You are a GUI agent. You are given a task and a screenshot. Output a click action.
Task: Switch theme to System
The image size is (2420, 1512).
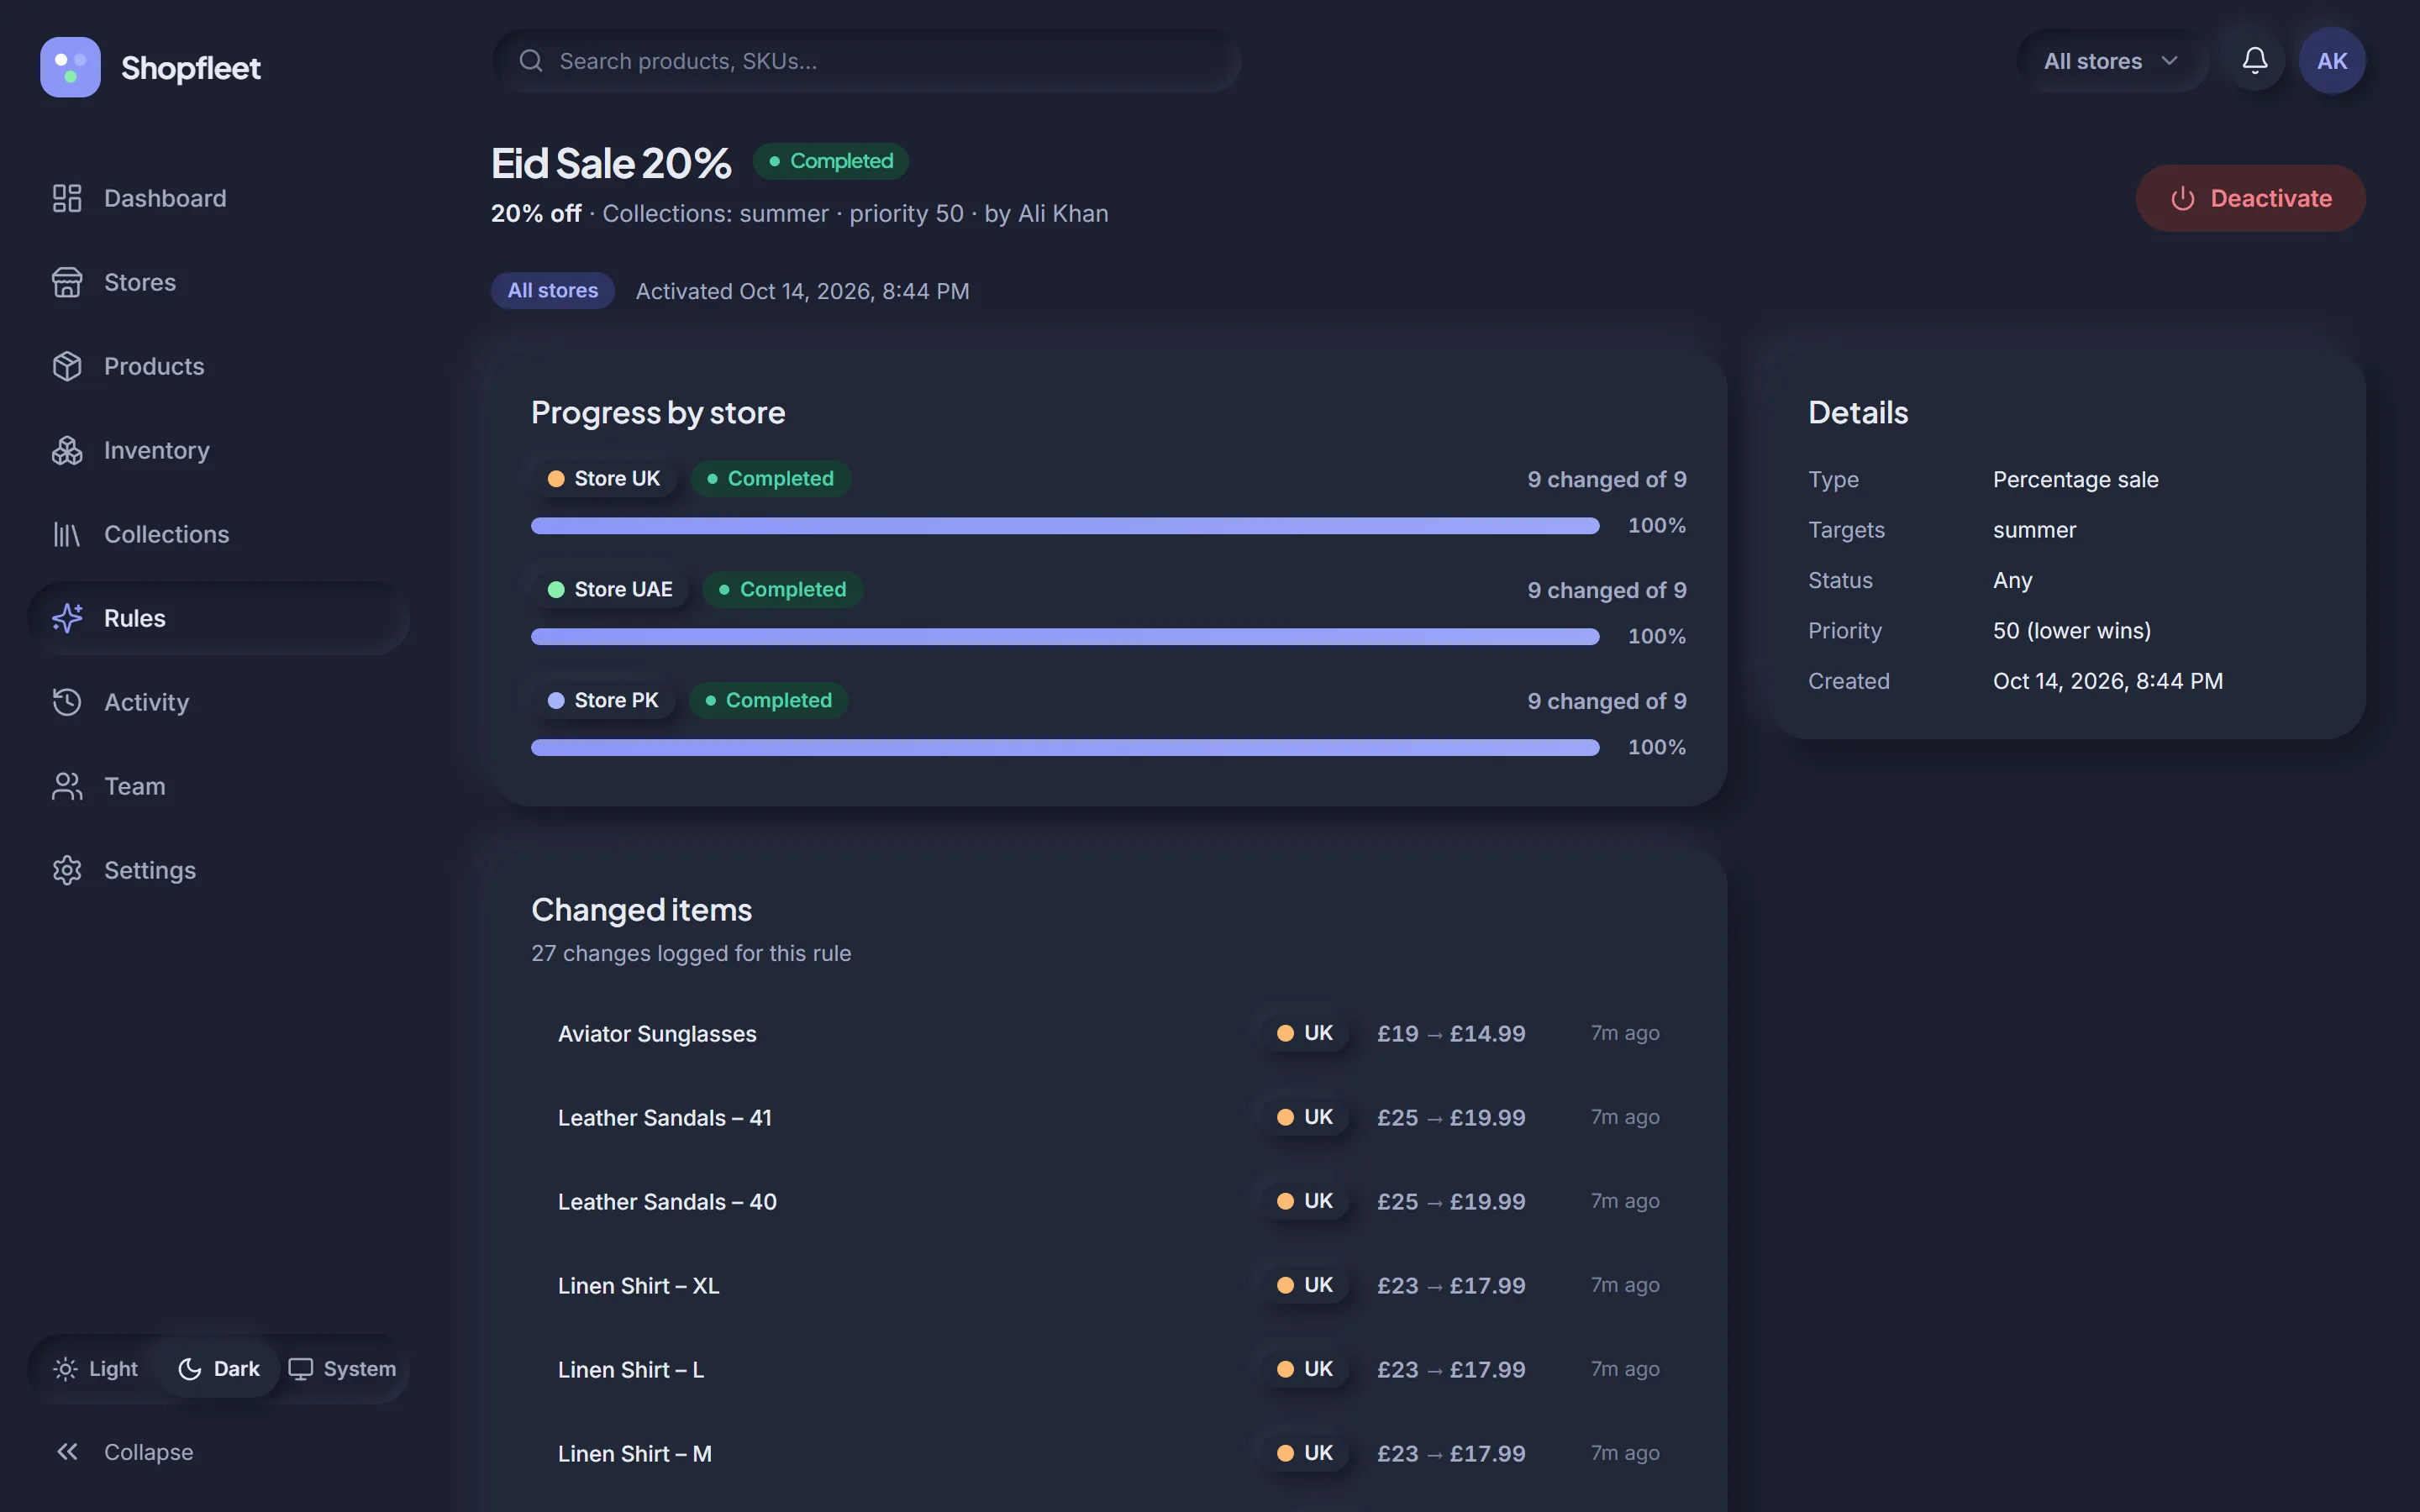(342, 1369)
